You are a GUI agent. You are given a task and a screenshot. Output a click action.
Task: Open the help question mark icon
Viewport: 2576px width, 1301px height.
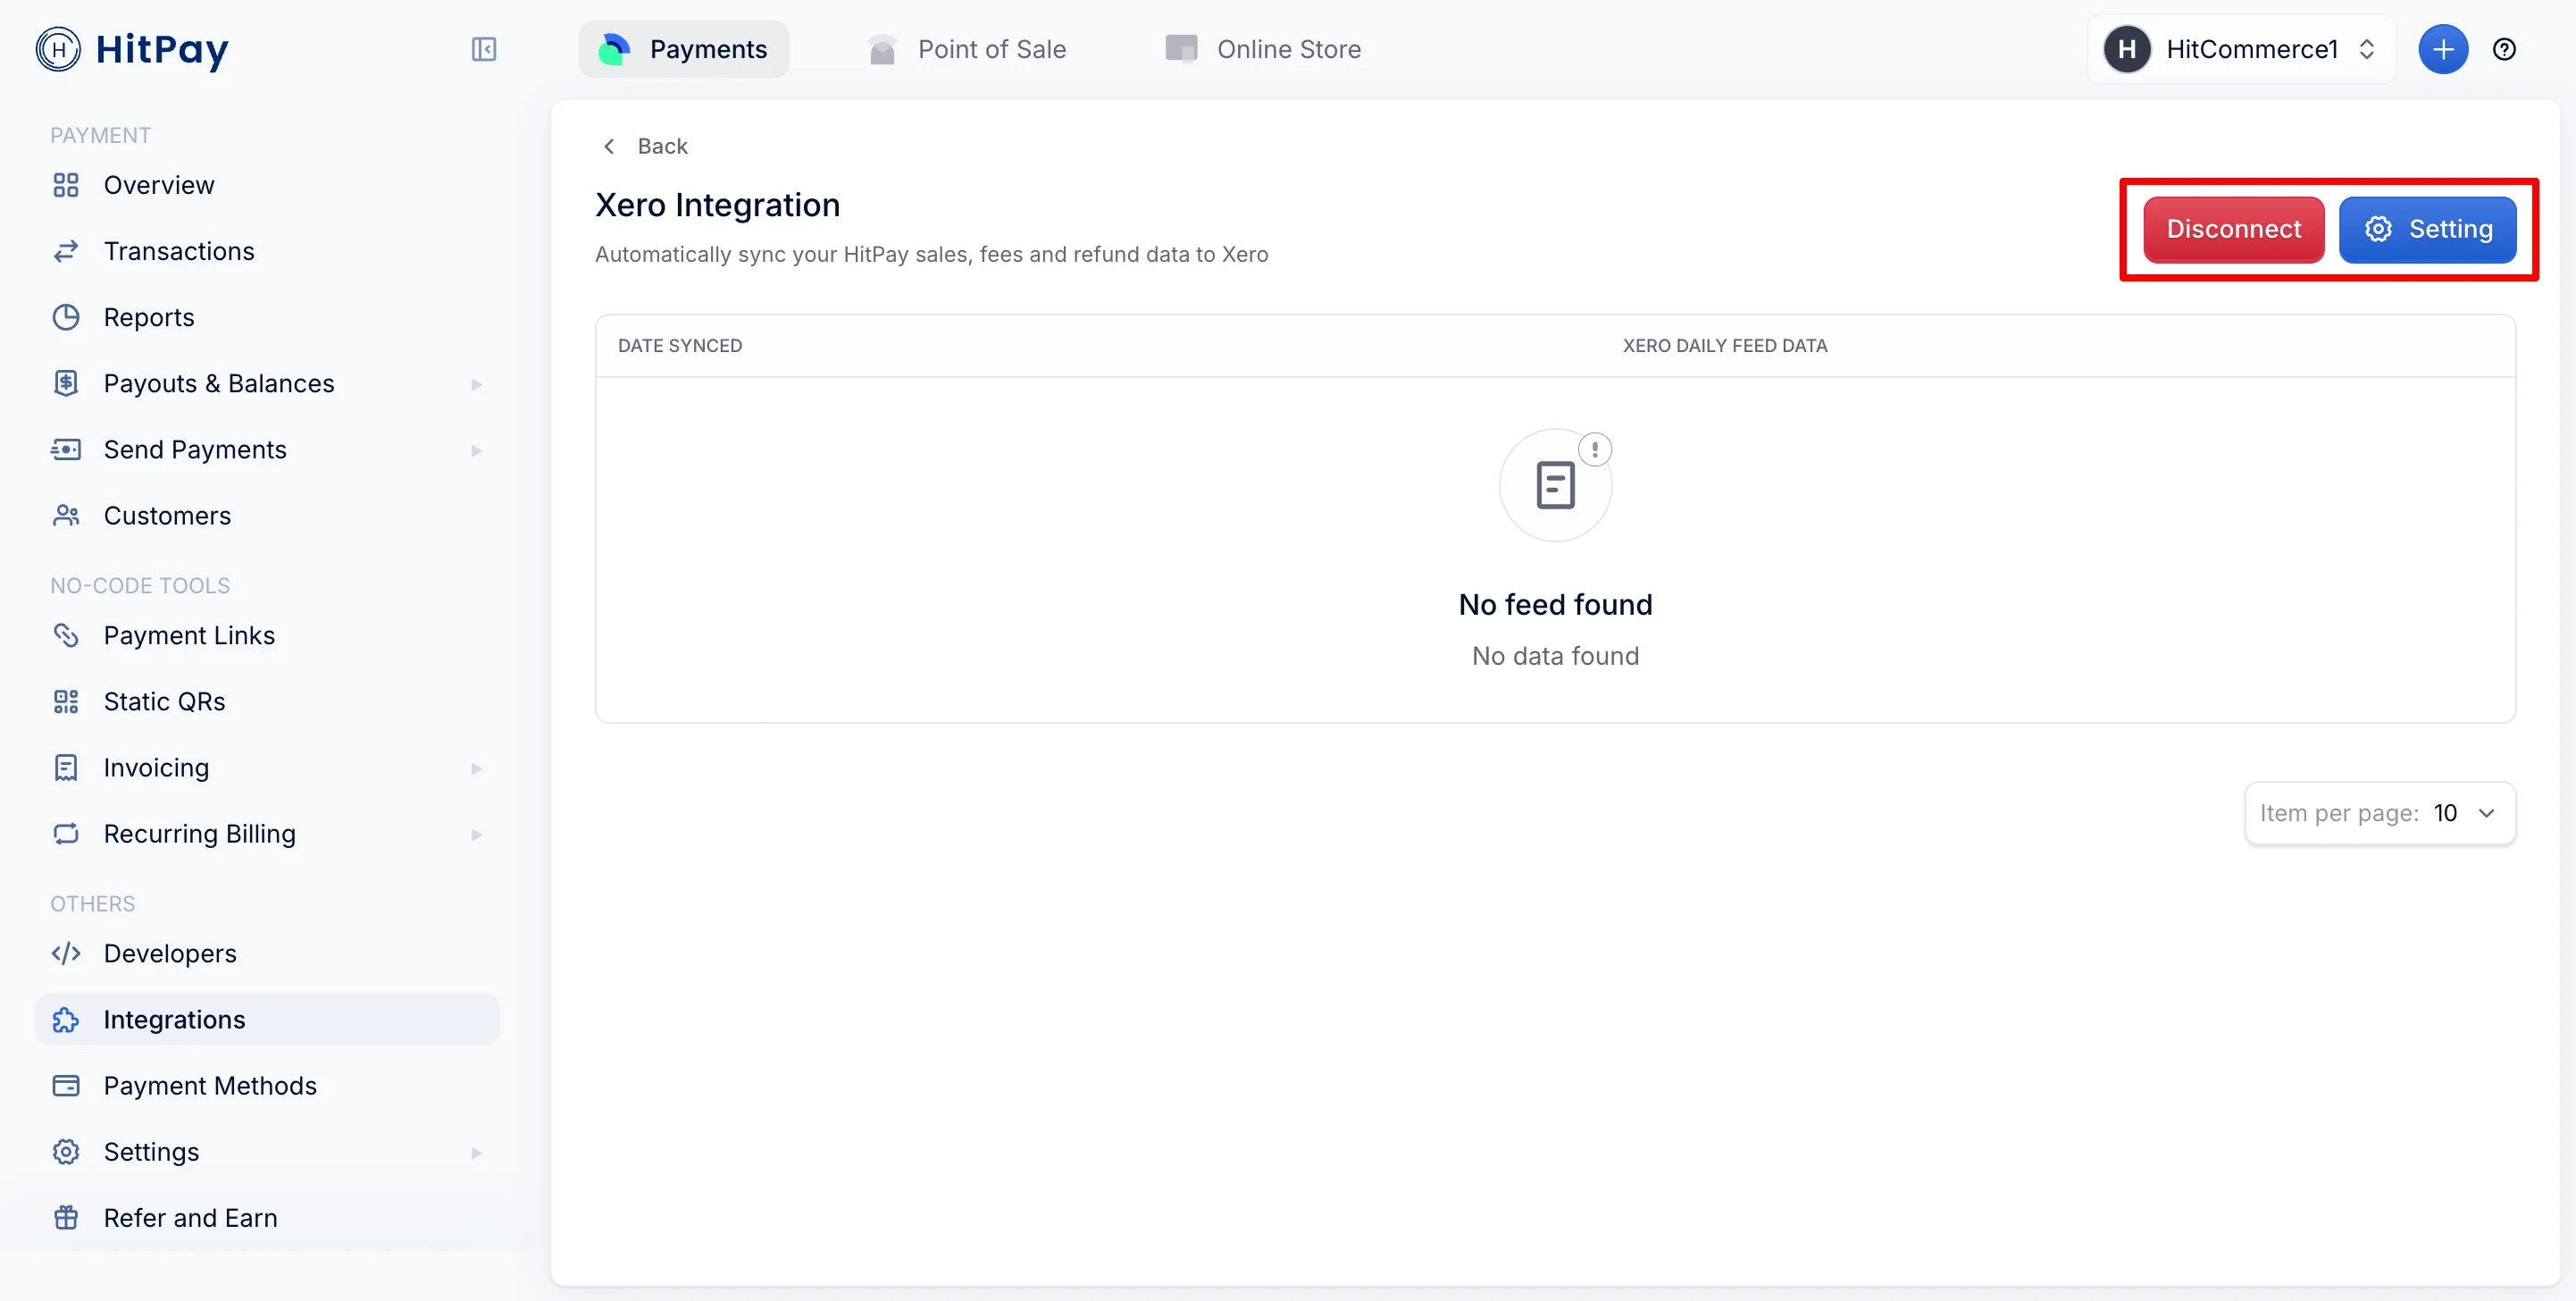point(2504,49)
